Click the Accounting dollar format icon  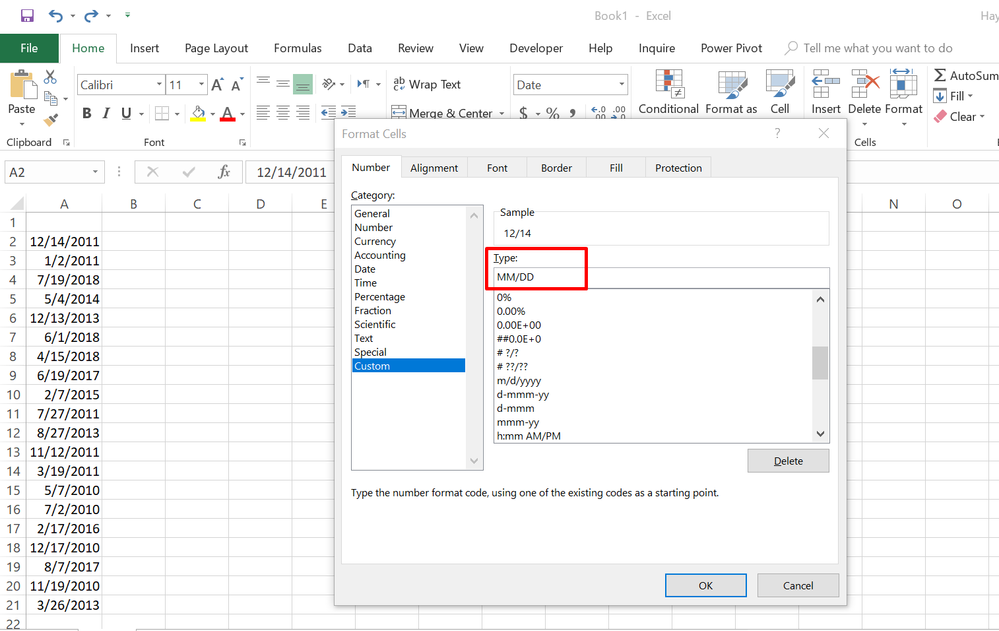pyautogui.click(x=523, y=113)
